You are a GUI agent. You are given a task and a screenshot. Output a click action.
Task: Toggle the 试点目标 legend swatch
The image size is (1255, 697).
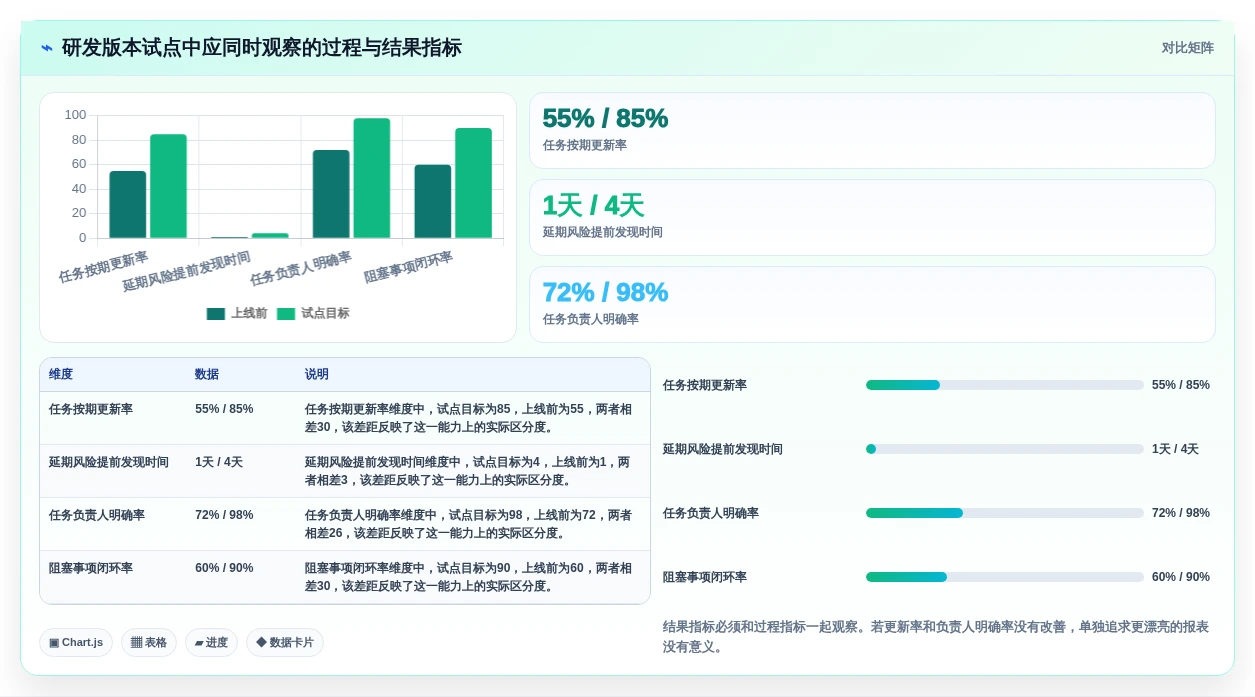[x=286, y=313]
